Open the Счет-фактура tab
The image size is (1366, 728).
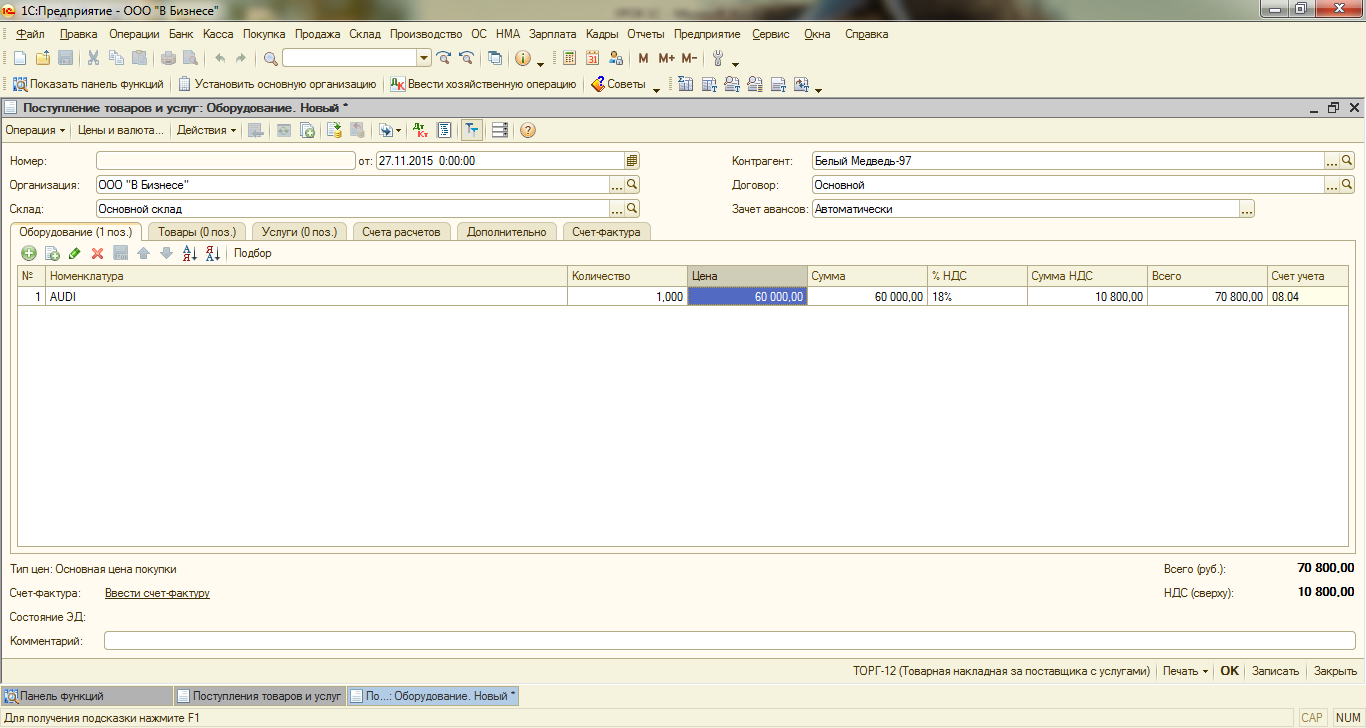point(607,231)
